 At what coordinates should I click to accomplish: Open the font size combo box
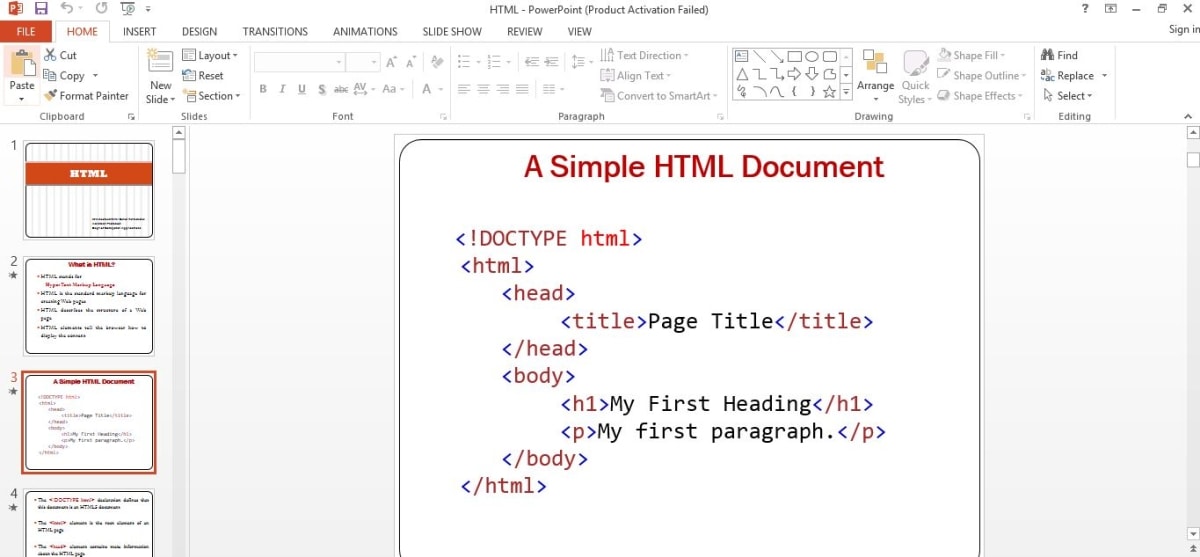coord(362,62)
